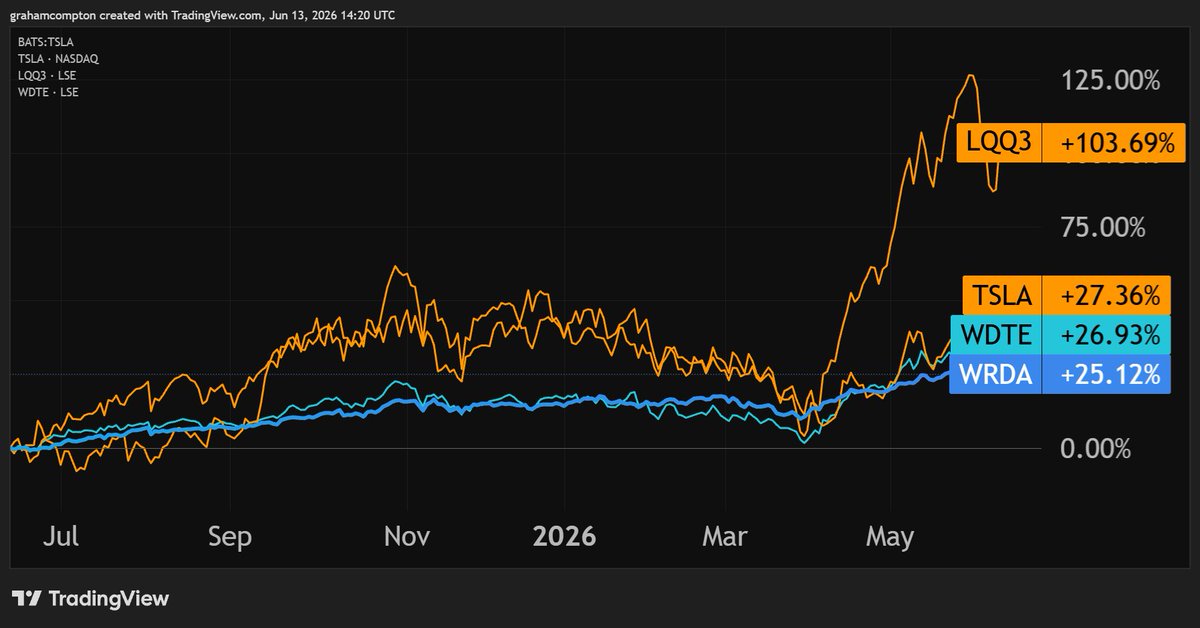This screenshot has width=1200, height=628.
Task: Click the Jul time axis label
Action: [61, 537]
